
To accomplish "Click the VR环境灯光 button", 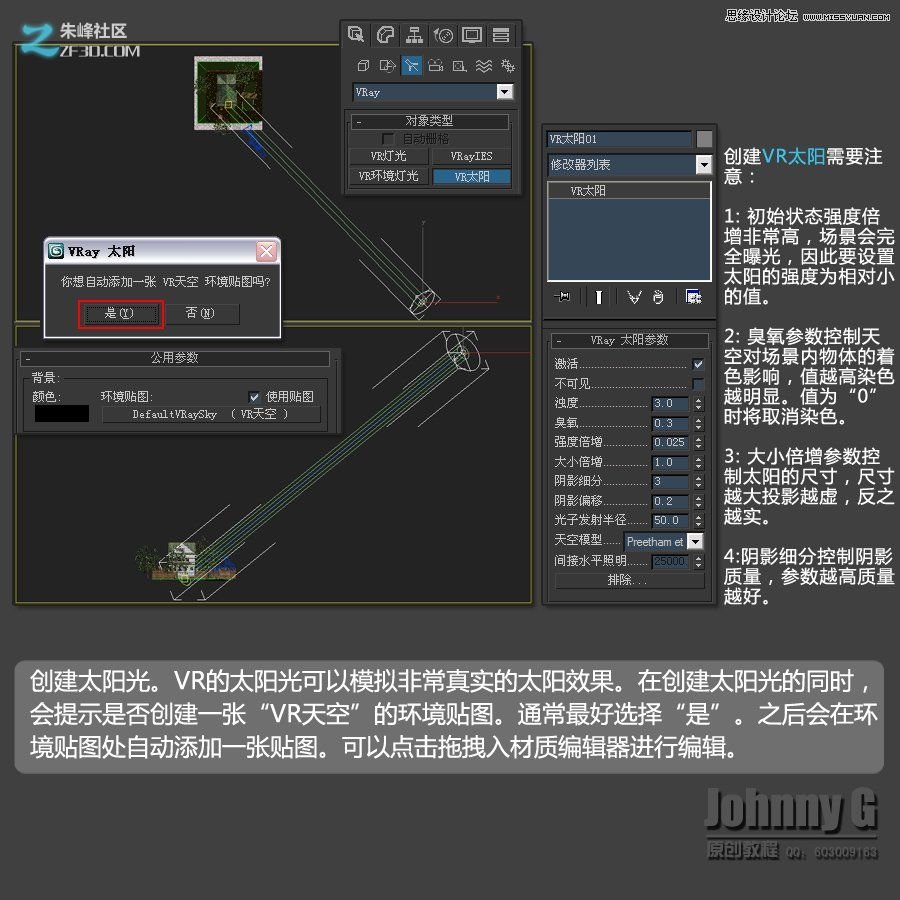I will 389,176.
